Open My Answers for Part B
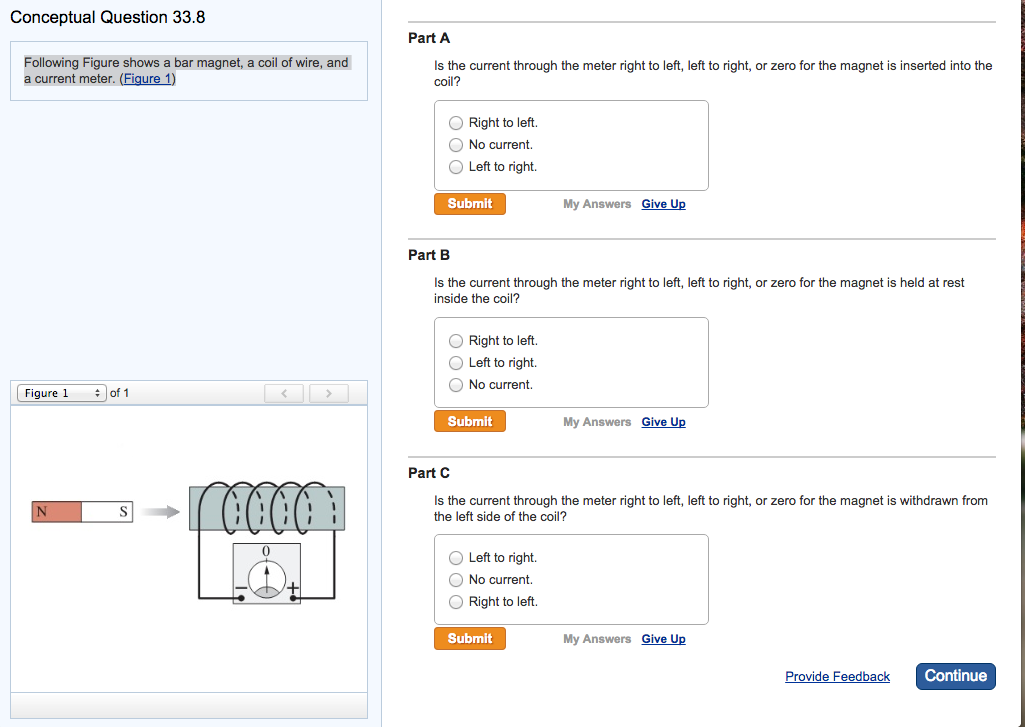This screenshot has width=1025, height=727. [x=597, y=422]
